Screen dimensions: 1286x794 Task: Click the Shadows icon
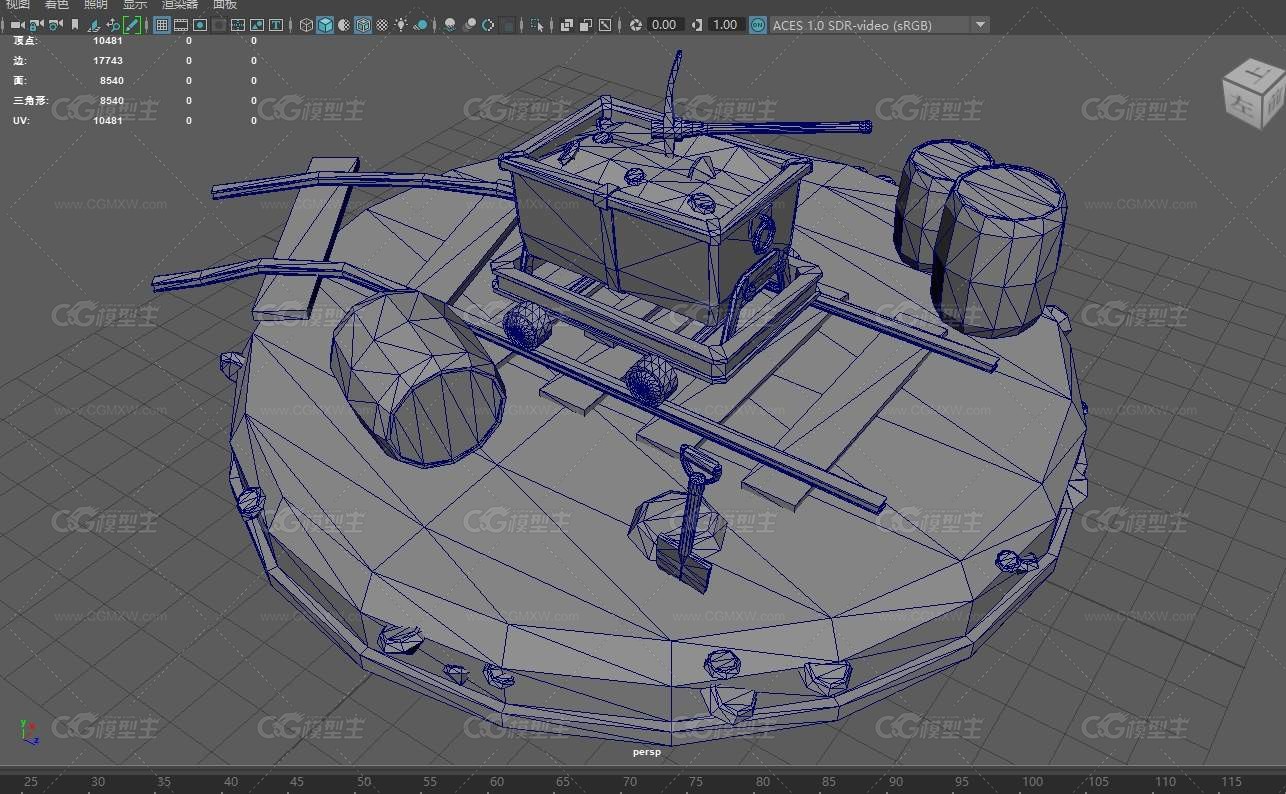pyautogui.click(x=420, y=25)
